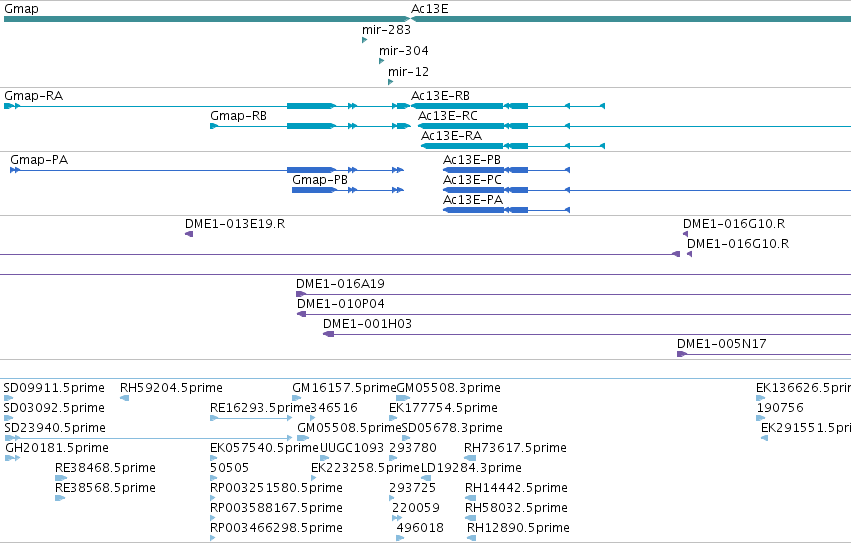Screen dimensions: 851x543
Task: Click the RE38468.5prime EST label
Action: pos(105,468)
